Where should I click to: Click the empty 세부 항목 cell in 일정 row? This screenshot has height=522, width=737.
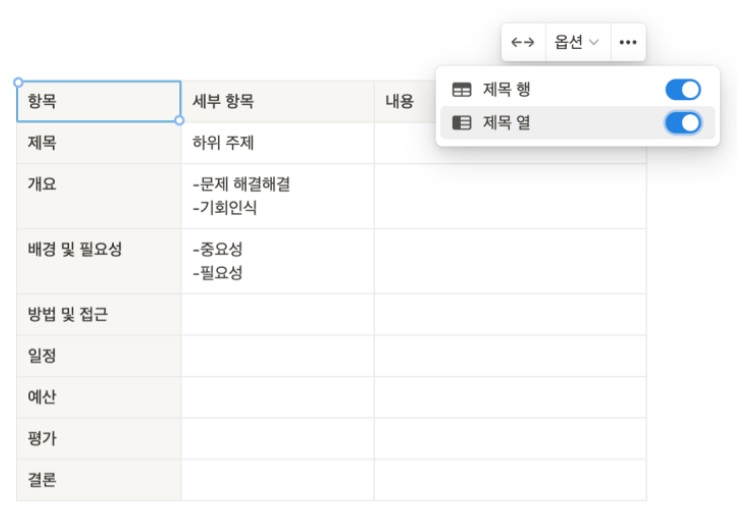pyautogui.click(x=277, y=356)
